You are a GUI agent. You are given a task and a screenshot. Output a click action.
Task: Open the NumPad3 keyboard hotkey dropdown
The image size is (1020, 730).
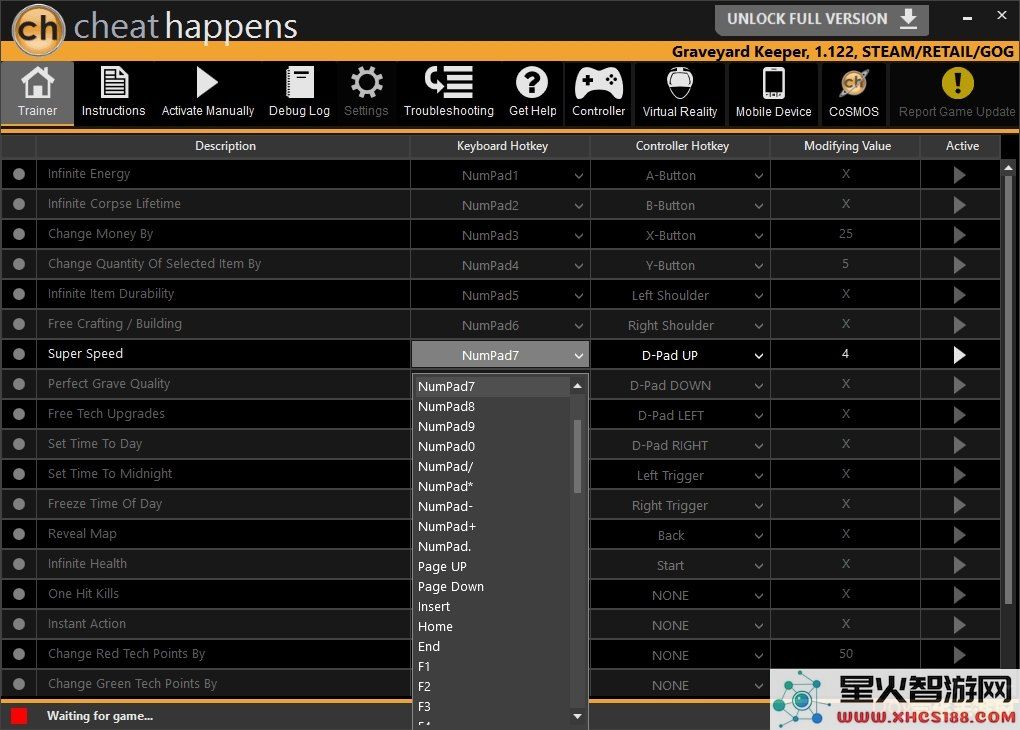coord(500,235)
